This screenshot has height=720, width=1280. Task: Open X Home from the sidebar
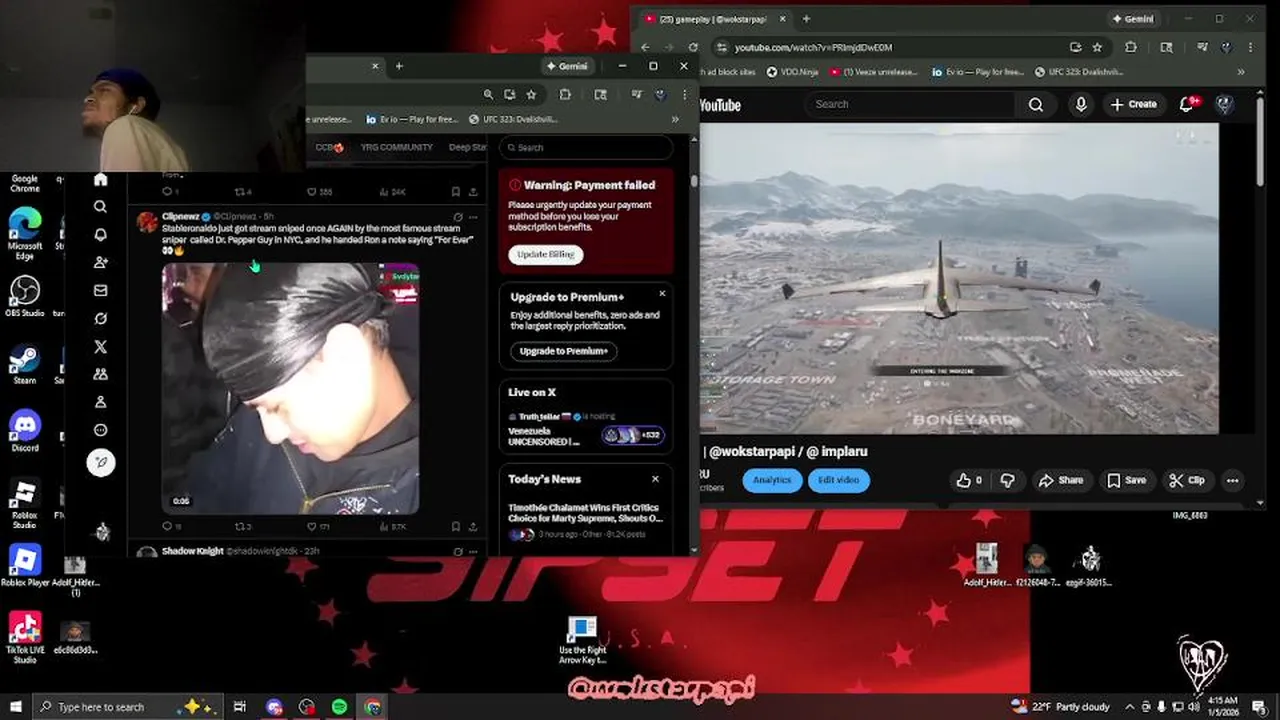100,180
